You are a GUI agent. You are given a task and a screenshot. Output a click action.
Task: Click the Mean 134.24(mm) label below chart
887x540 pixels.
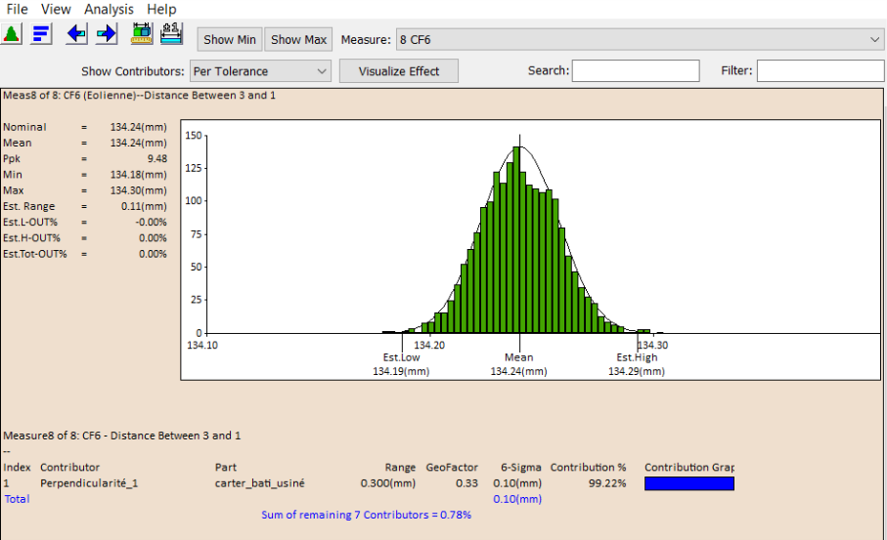point(519,365)
